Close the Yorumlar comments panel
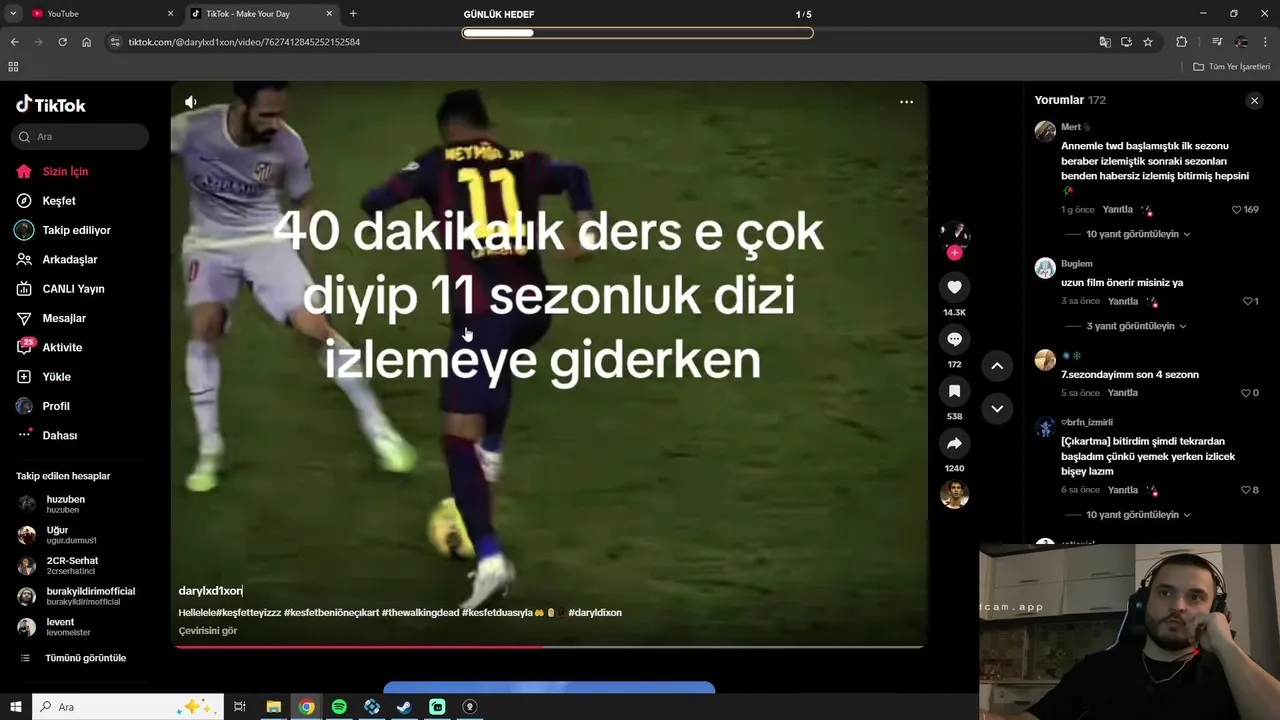Screen dimensions: 1280x720 pos(1254,101)
